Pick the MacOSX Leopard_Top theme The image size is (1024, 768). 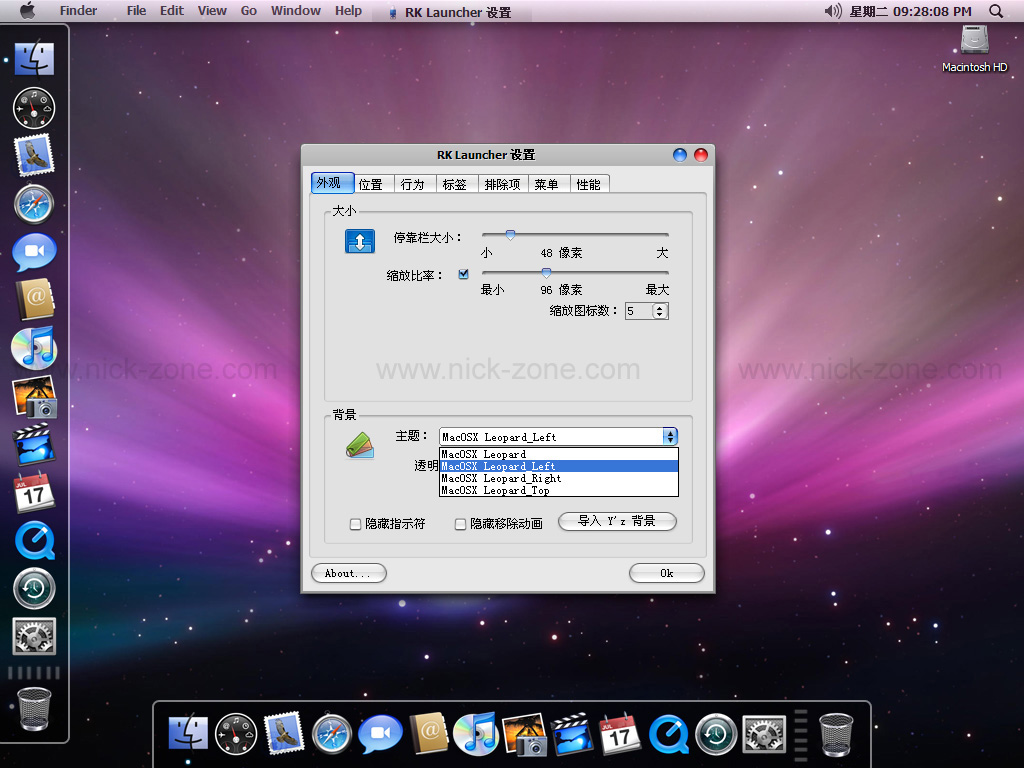pos(559,490)
